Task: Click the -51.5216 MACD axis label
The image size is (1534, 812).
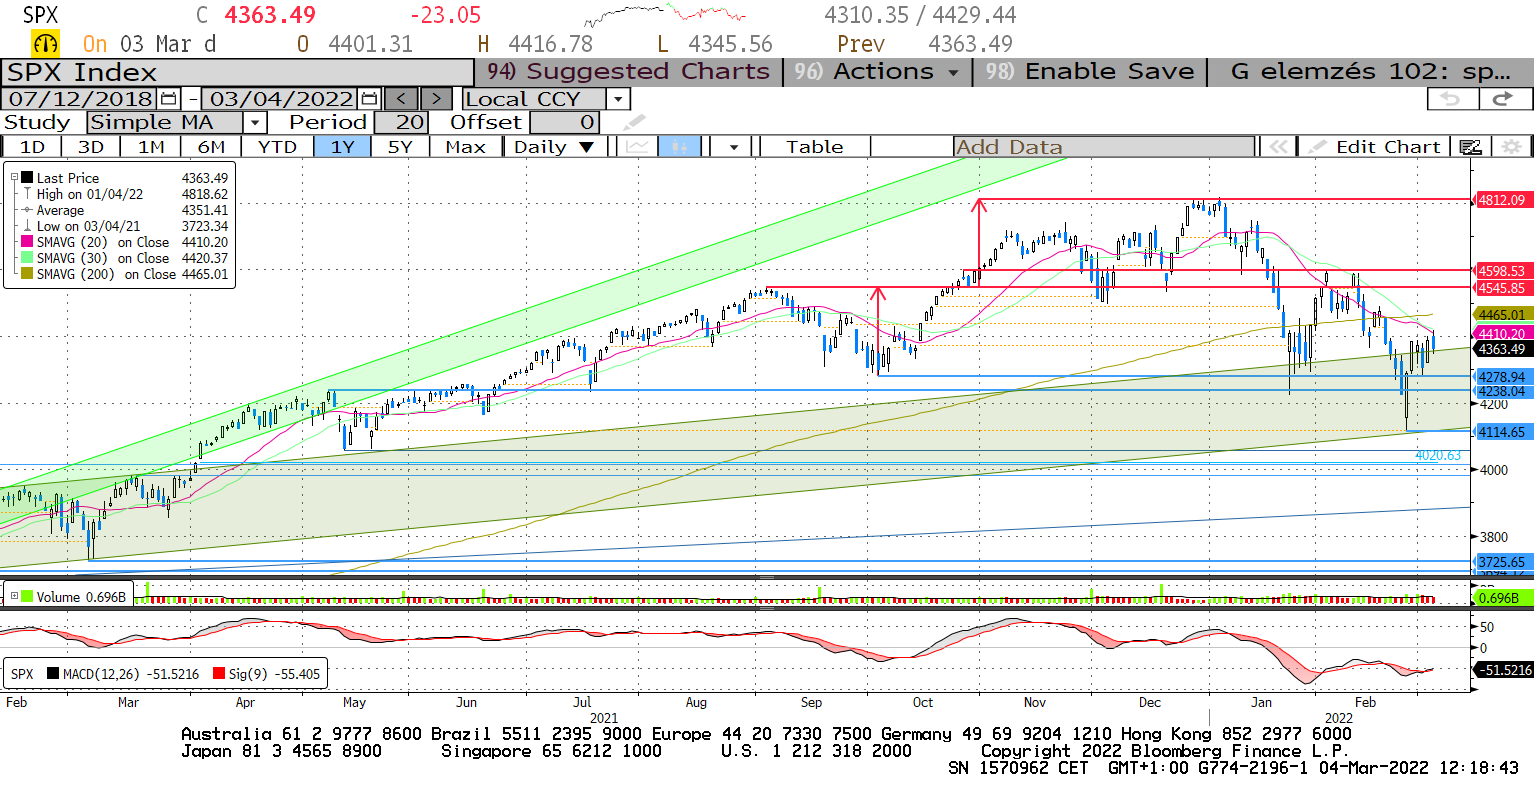Action: [1504, 670]
